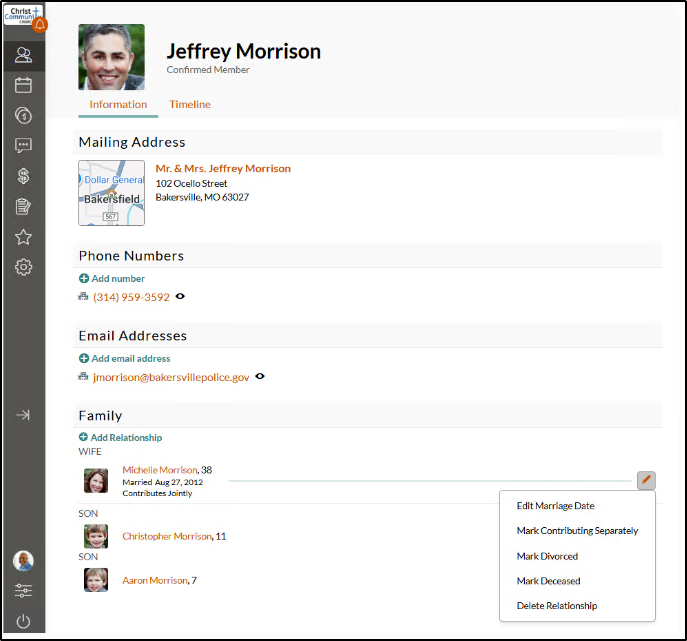This screenshot has width=687, height=641.
Task: Click the speech bubble messages sidebar icon
Action: tap(24, 145)
